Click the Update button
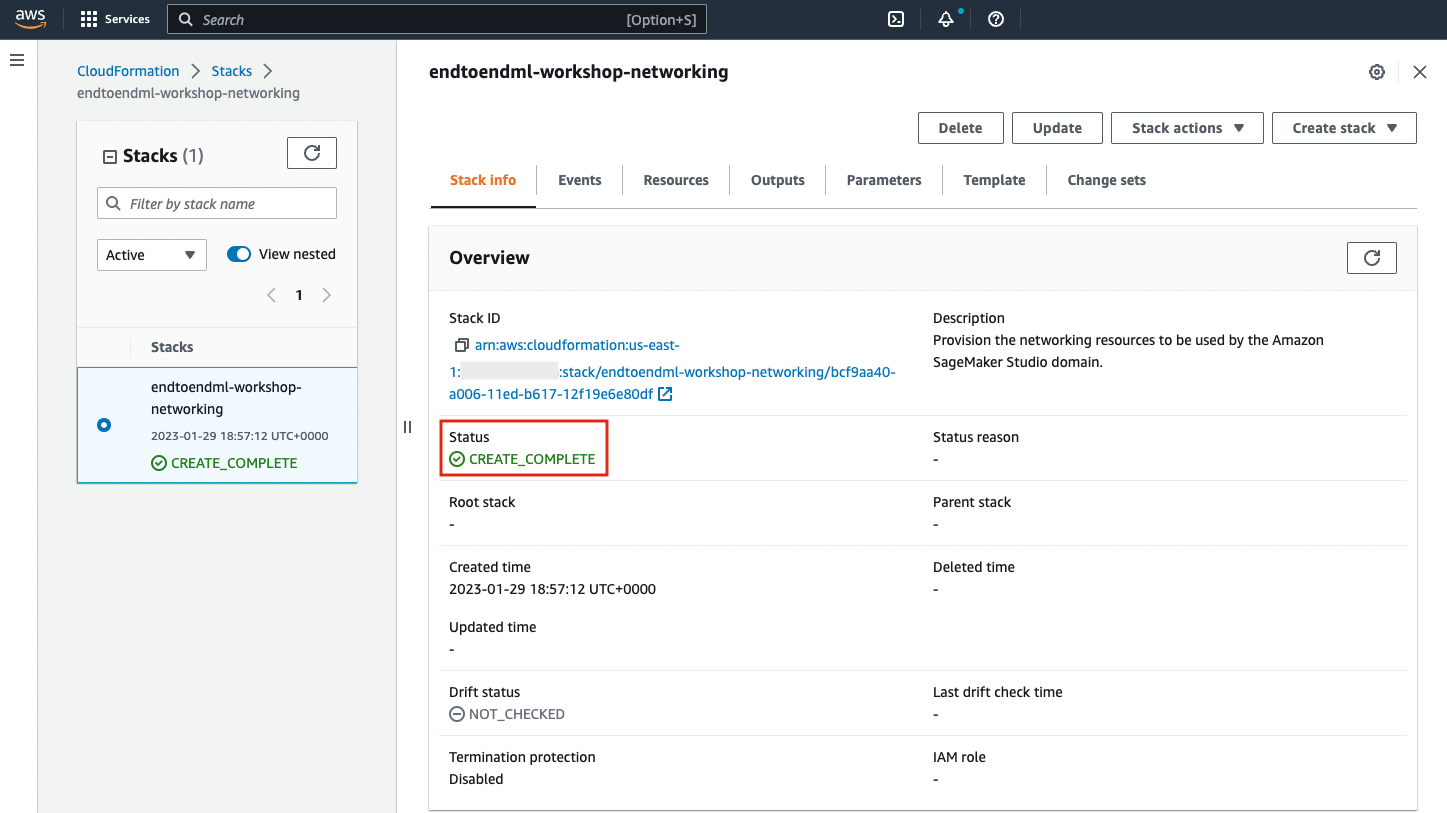 click(1057, 128)
